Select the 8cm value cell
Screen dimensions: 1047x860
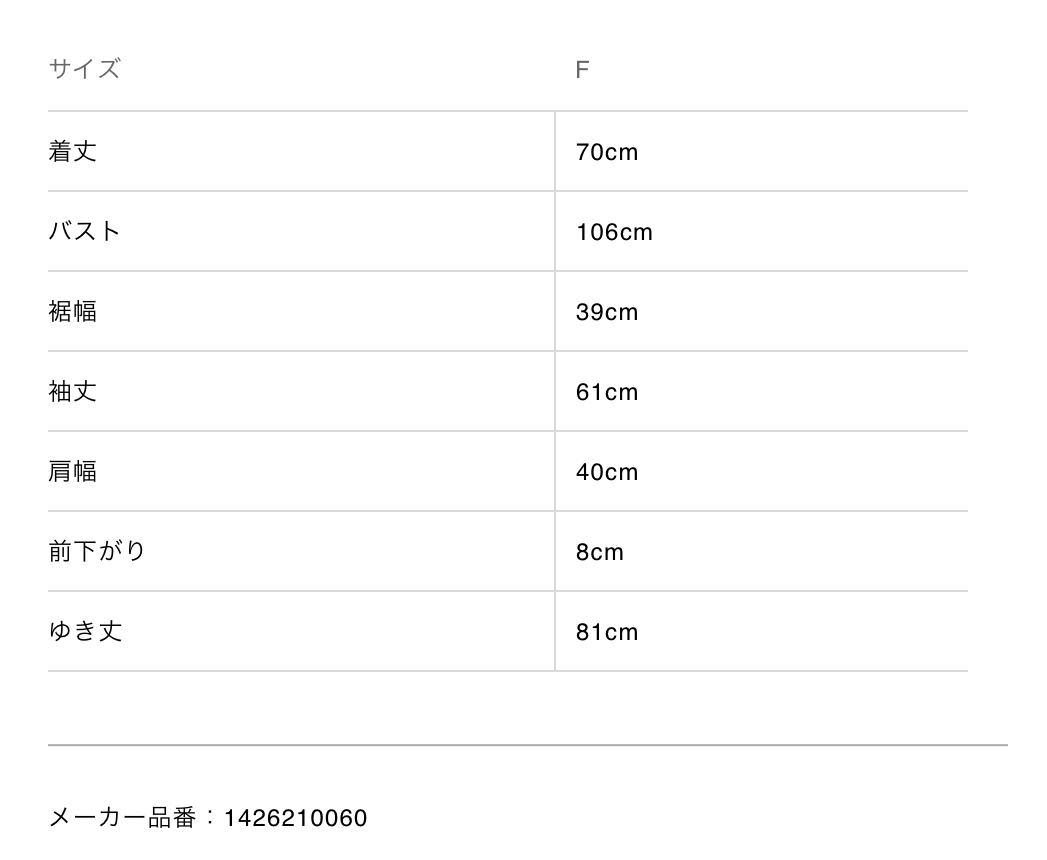click(599, 552)
